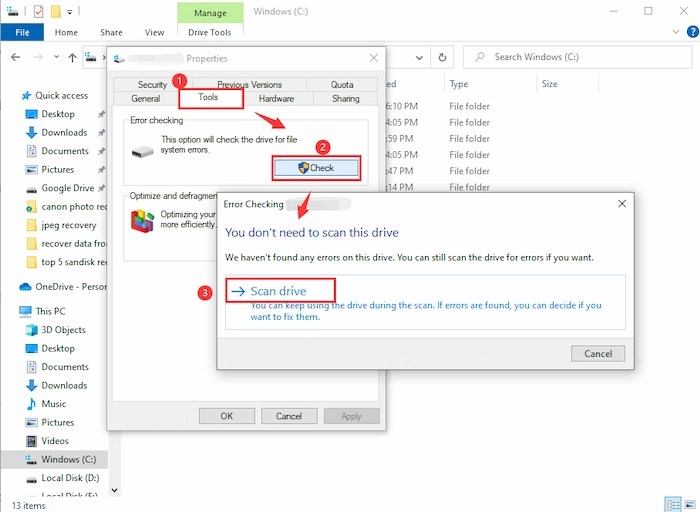Switch to the Home ribbon tab
700x512 pixels.
pos(66,32)
